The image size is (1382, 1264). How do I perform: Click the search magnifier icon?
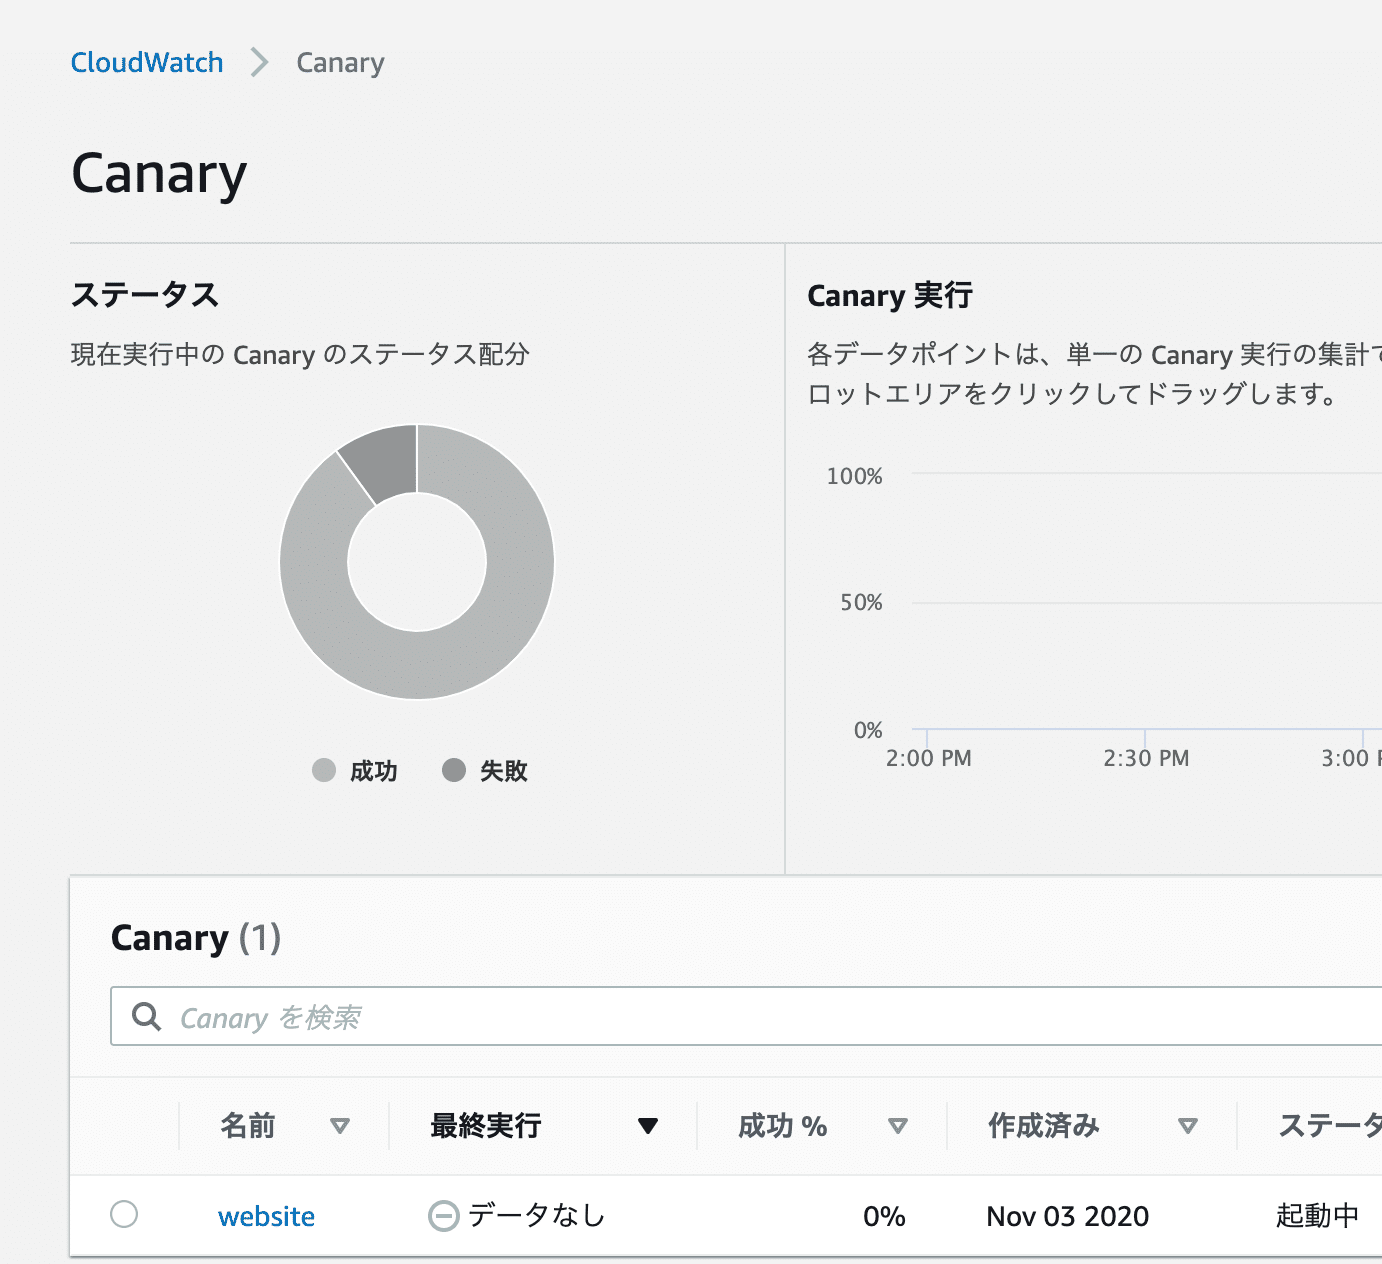point(147,1017)
